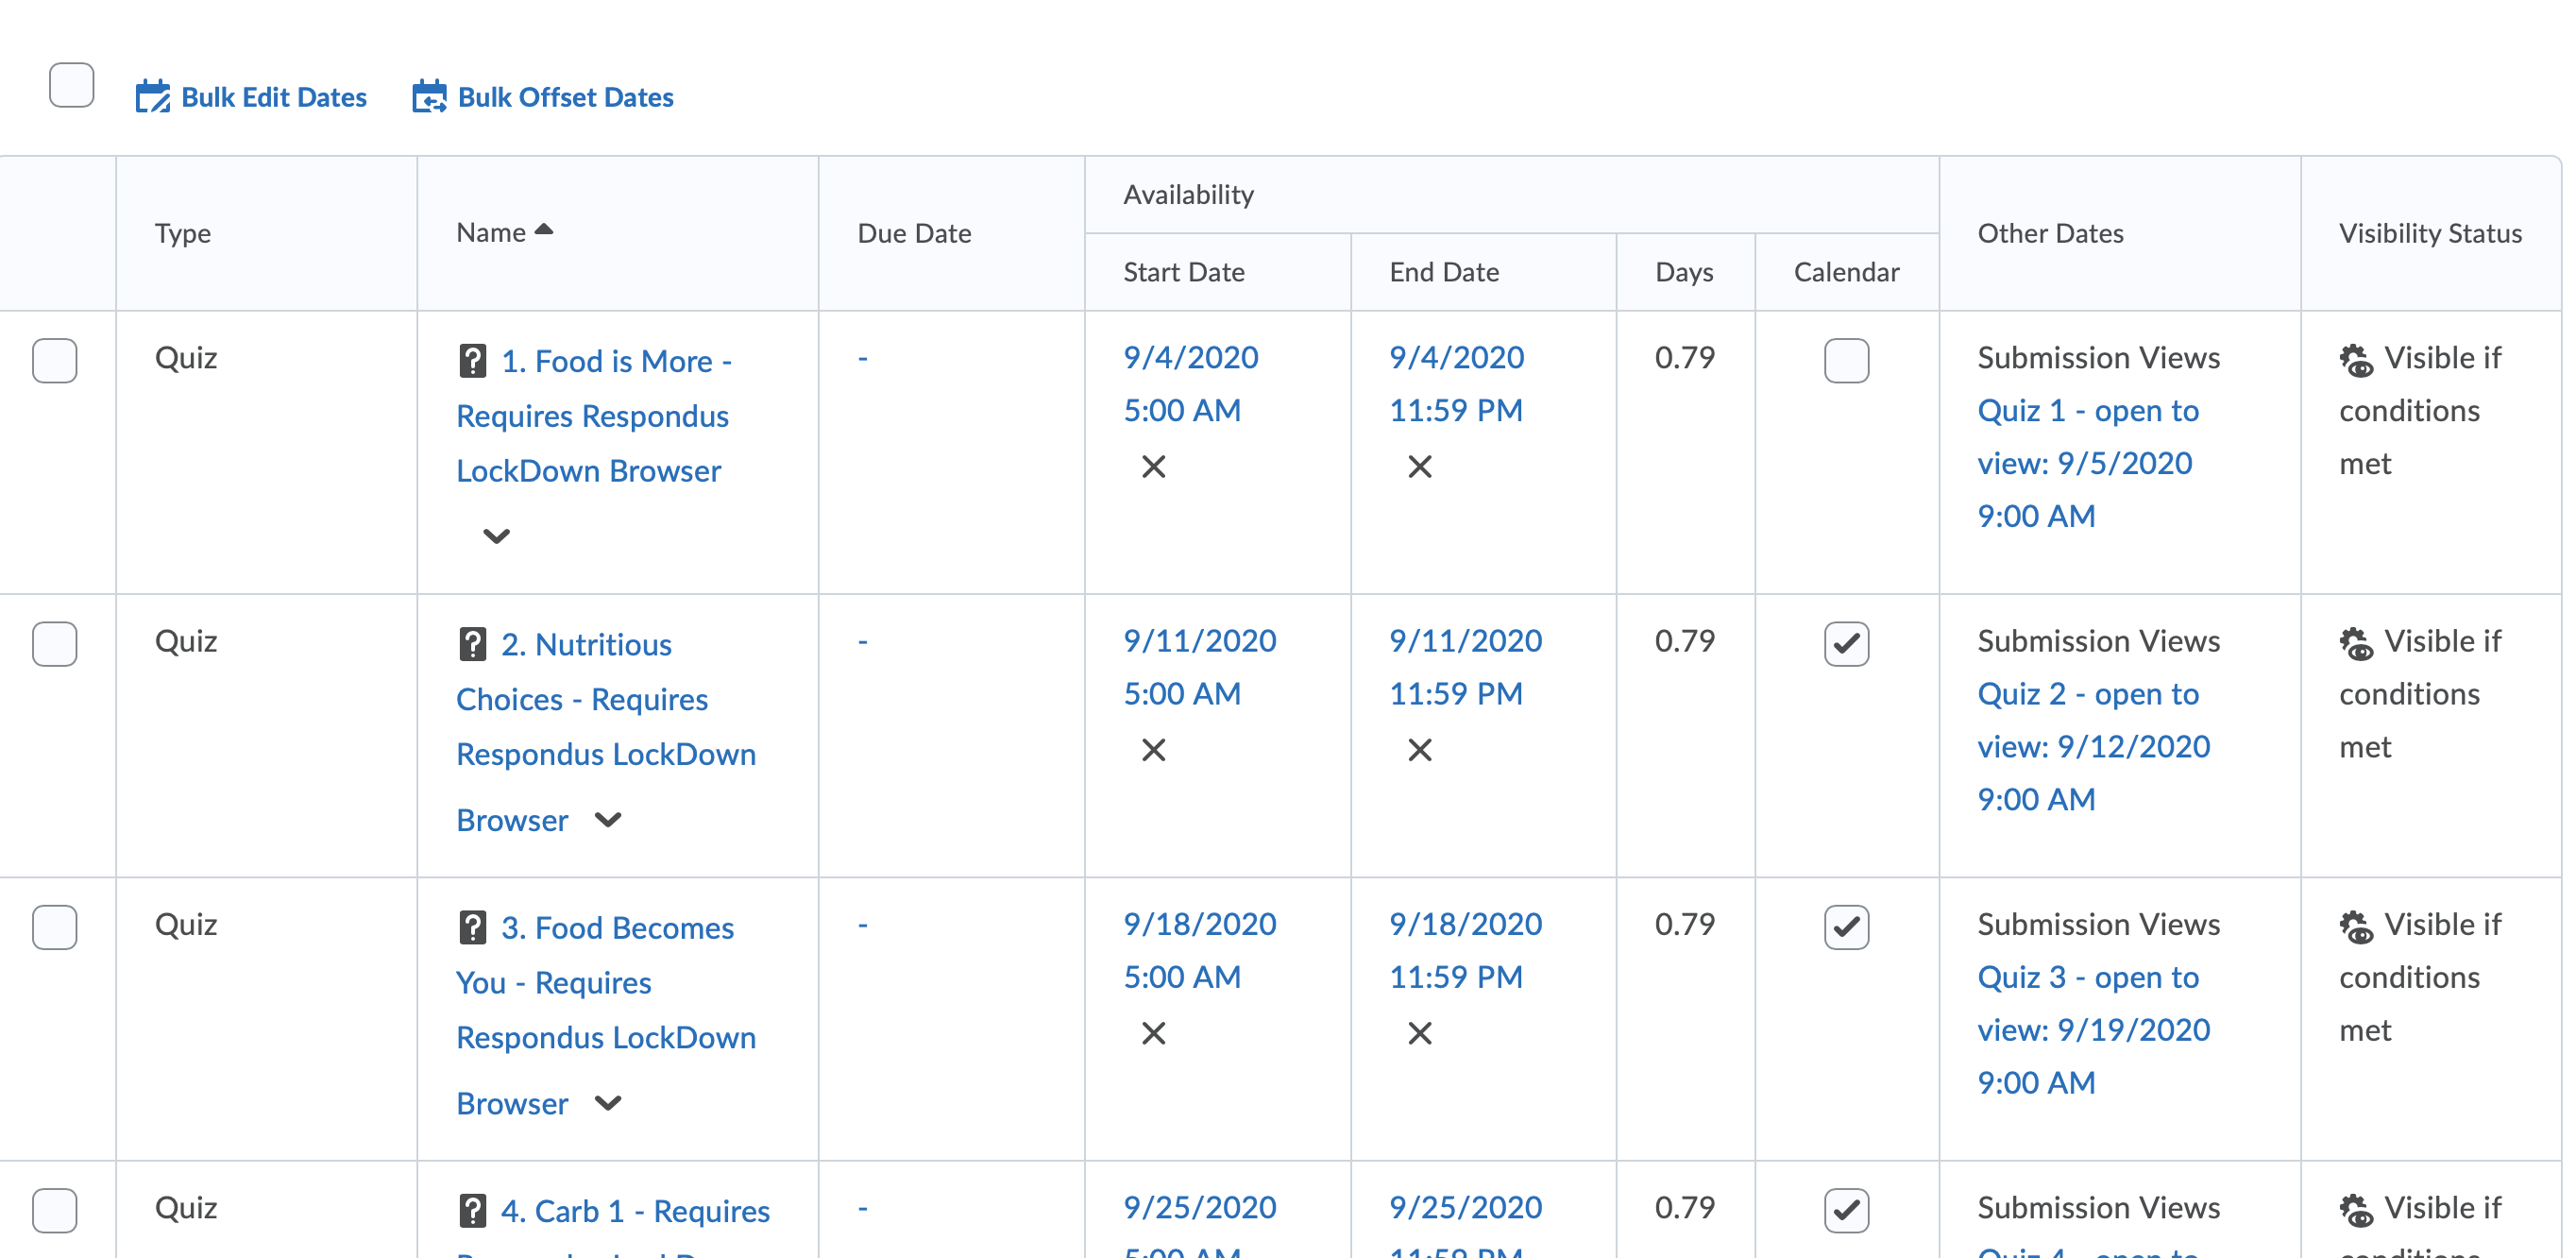This screenshot has height=1258, width=2576.
Task: Click the Bulk Offset Dates calendar icon
Action: click(x=429, y=97)
